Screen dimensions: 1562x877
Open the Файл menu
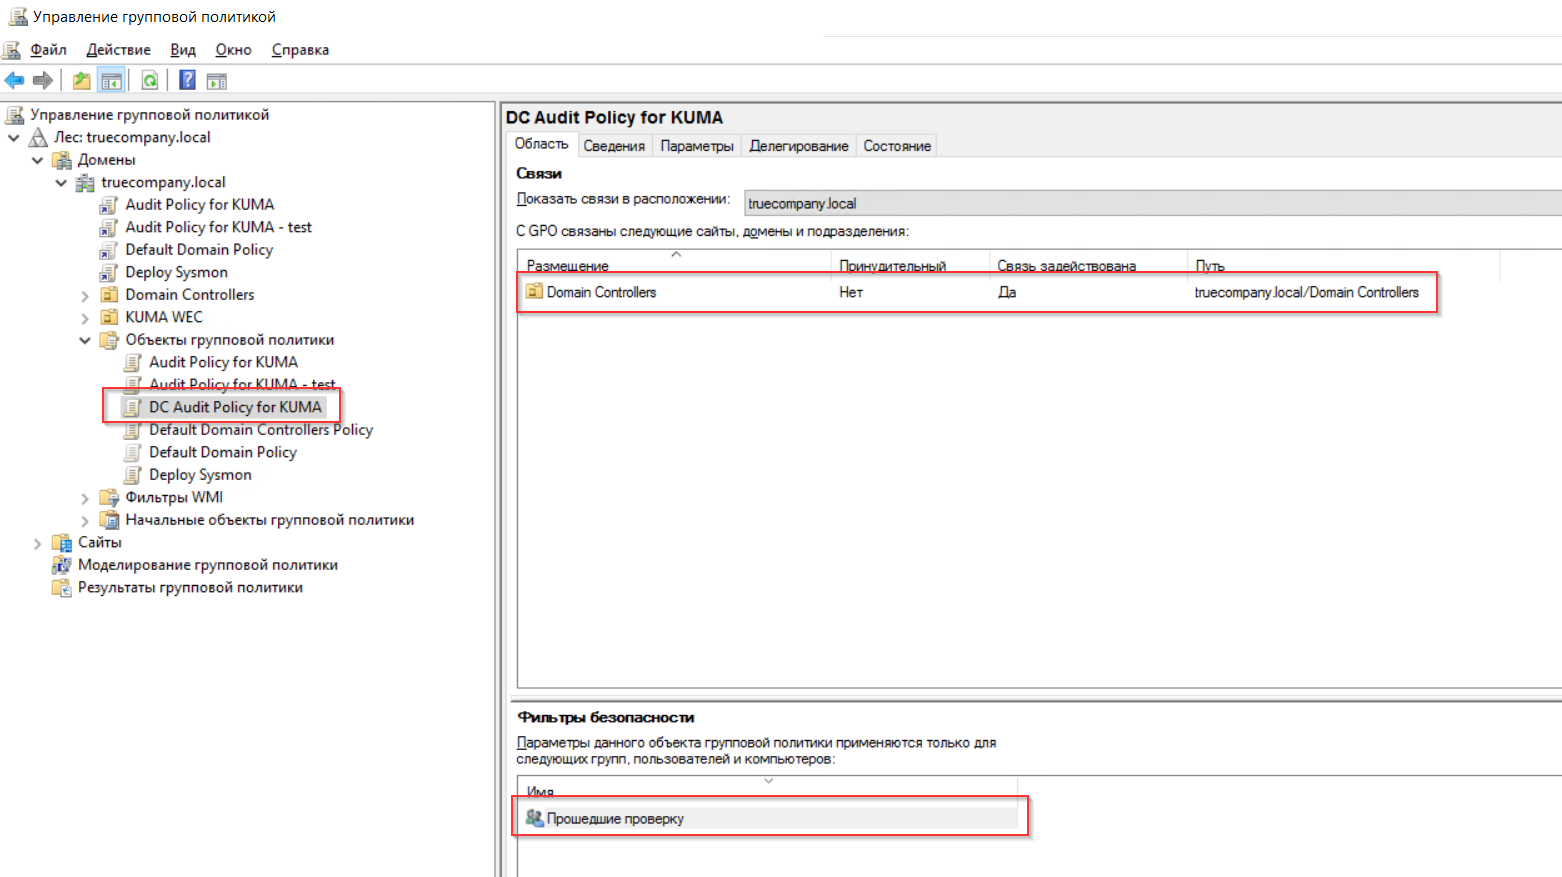pyautogui.click(x=48, y=49)
